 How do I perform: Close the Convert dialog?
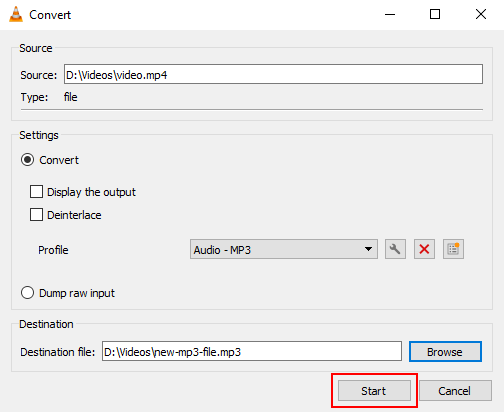(x=481, y=14)
